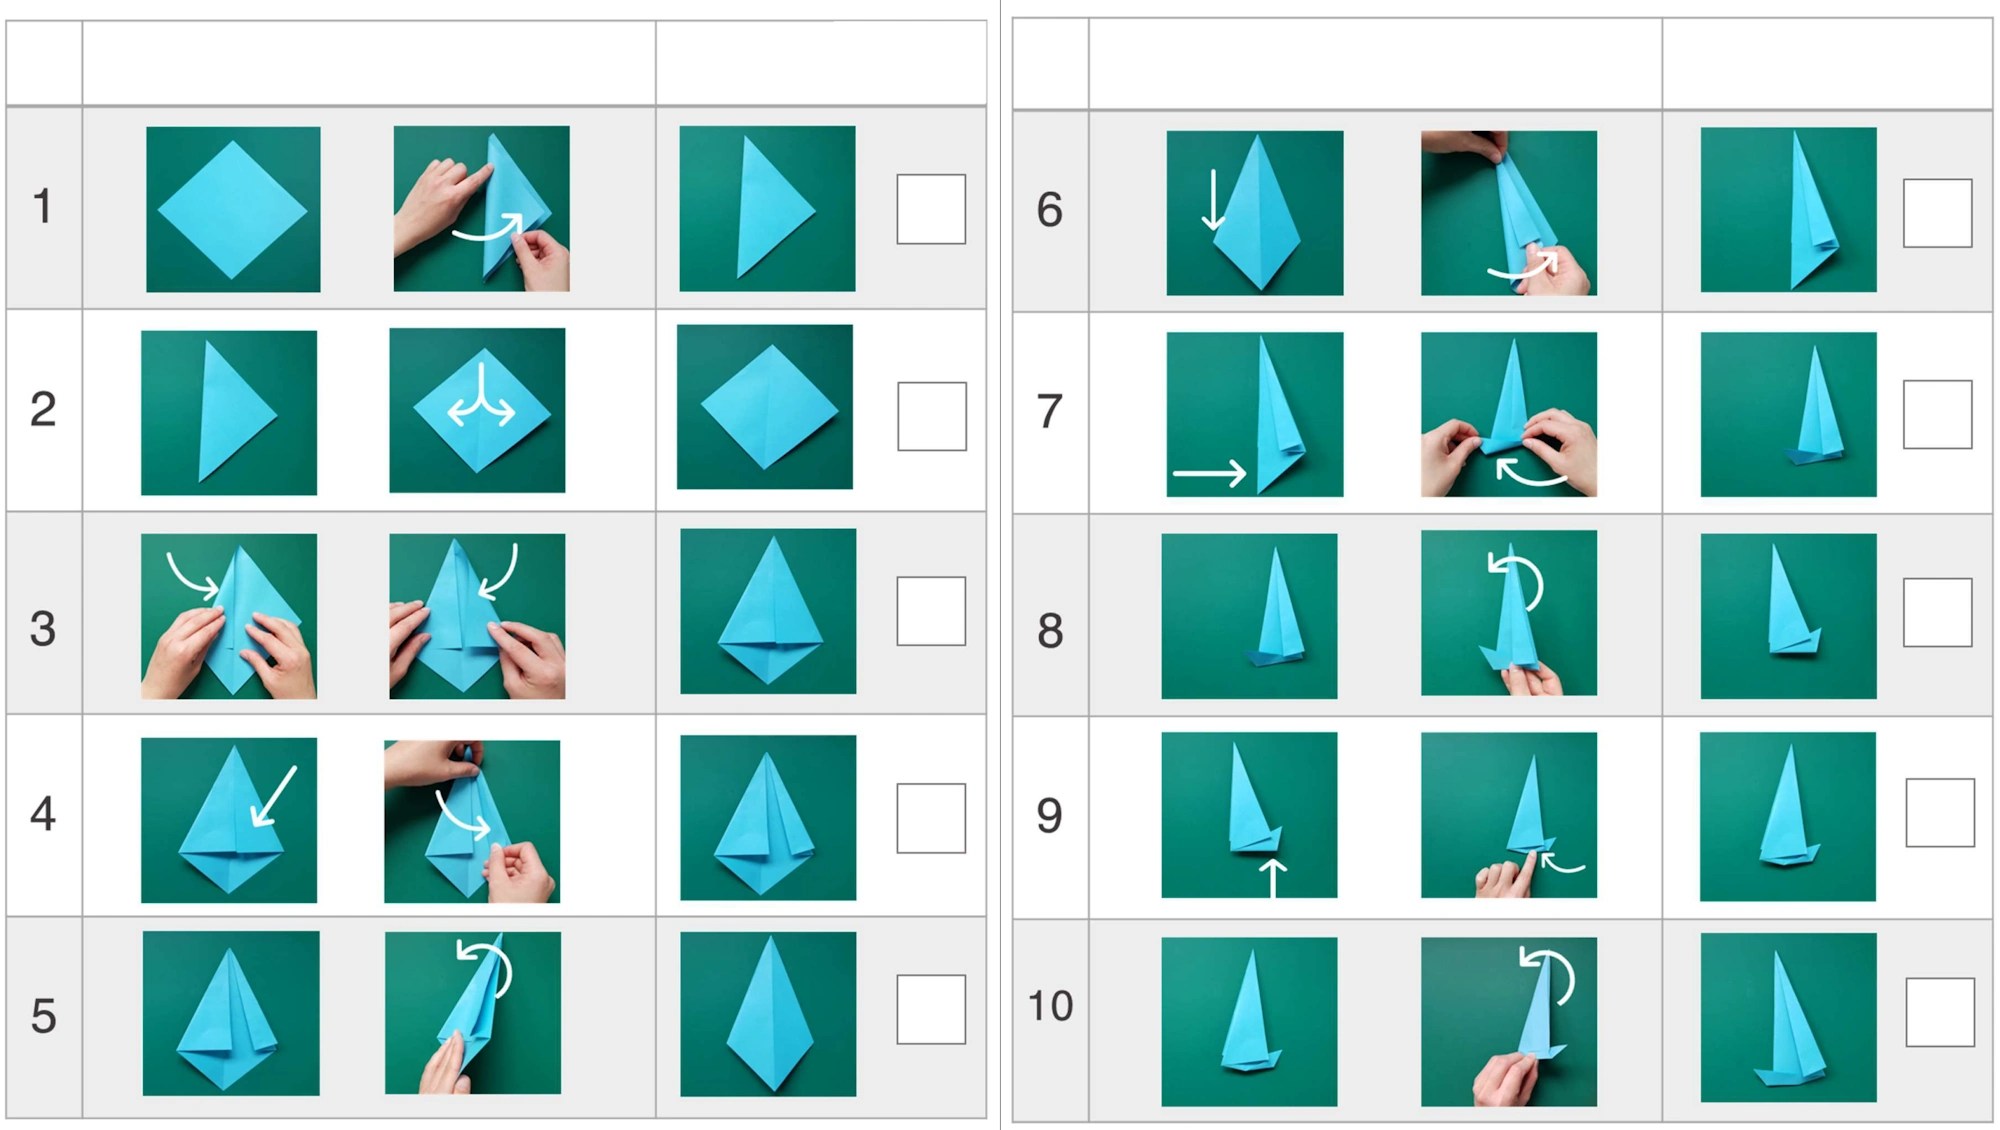Open the step 1 blue diamond paper photo

click(x=233, y=209)
